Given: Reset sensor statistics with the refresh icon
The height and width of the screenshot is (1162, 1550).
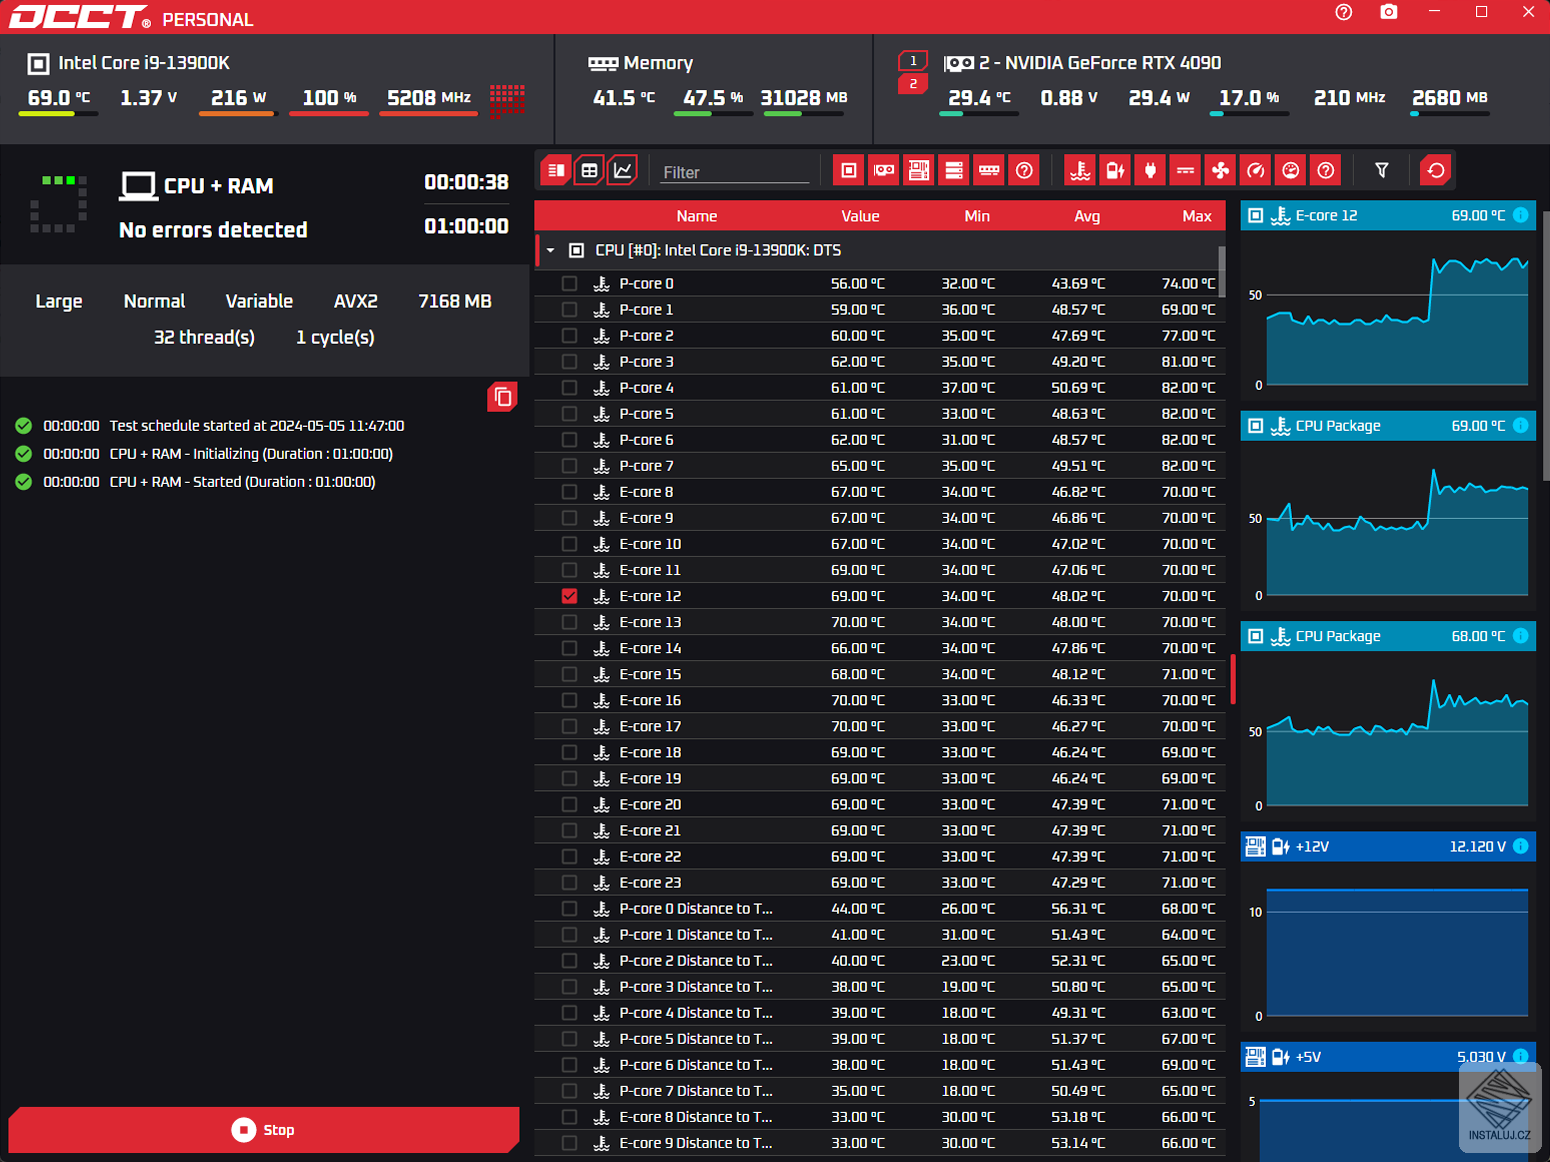Looking at the screenshot, I should pyautogui.click(x=1436, y=170).
